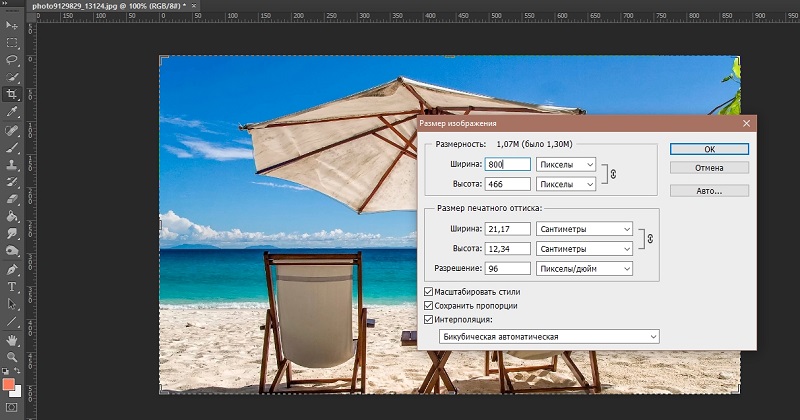This screenshot has width=800, height=420.
Task: Expand the Бикубическая автоматическая interpolation dropdown
Action: [x=549, y=337]
